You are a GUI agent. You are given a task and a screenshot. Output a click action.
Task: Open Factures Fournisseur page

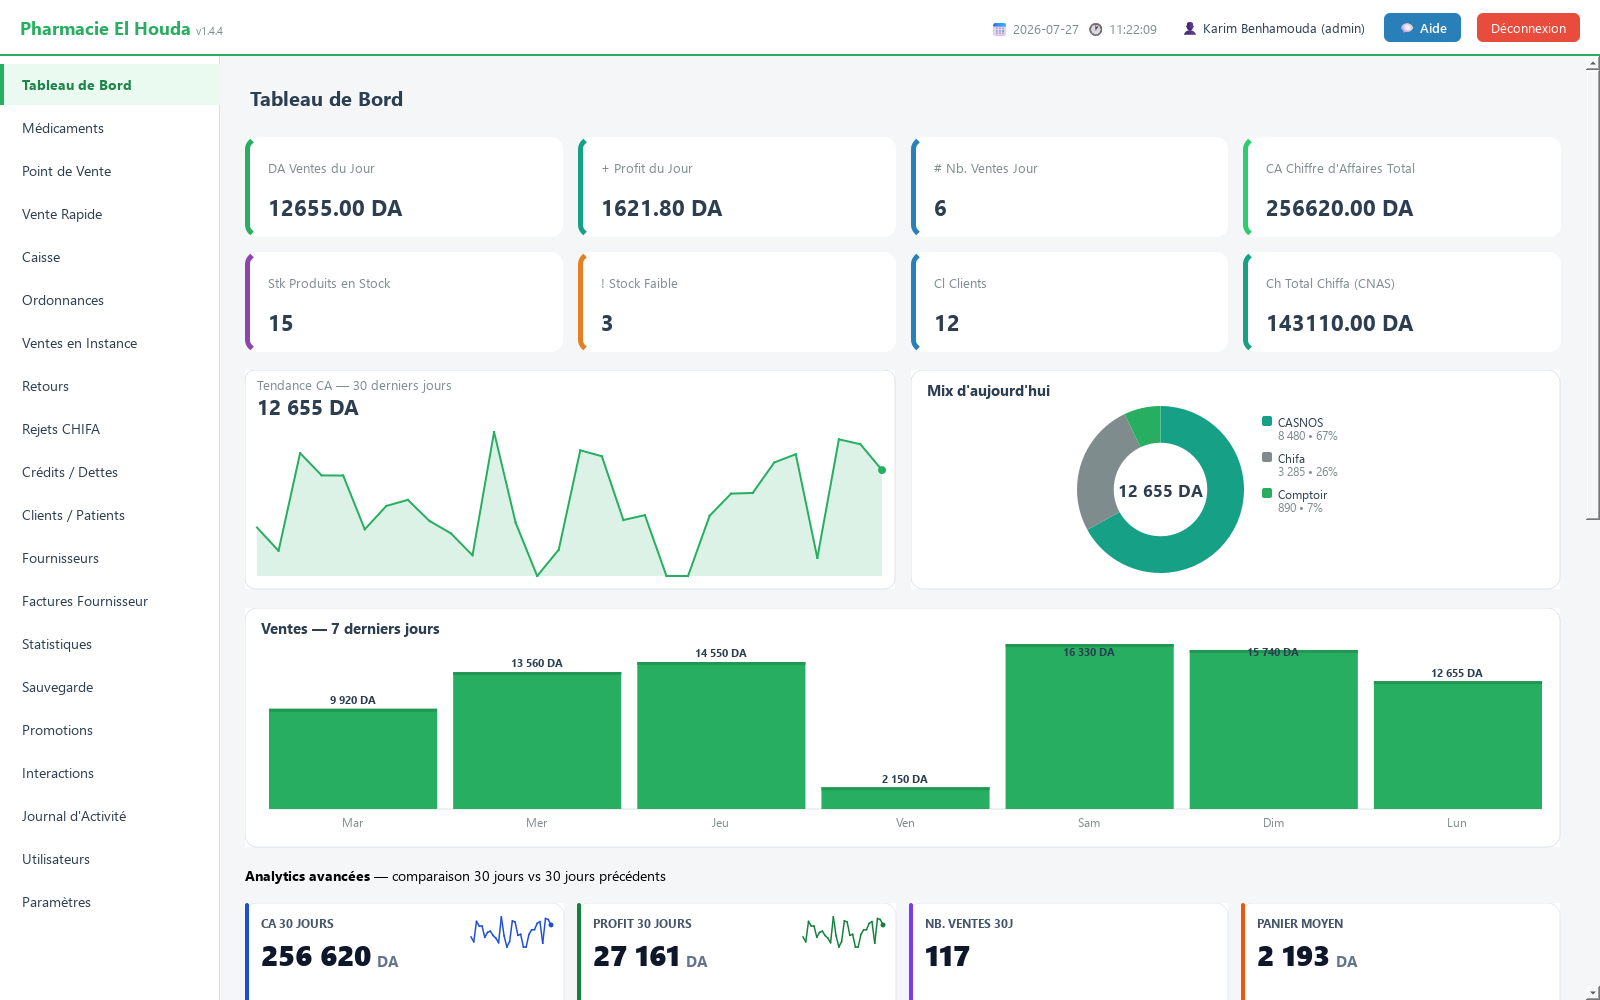click(110, 601)
